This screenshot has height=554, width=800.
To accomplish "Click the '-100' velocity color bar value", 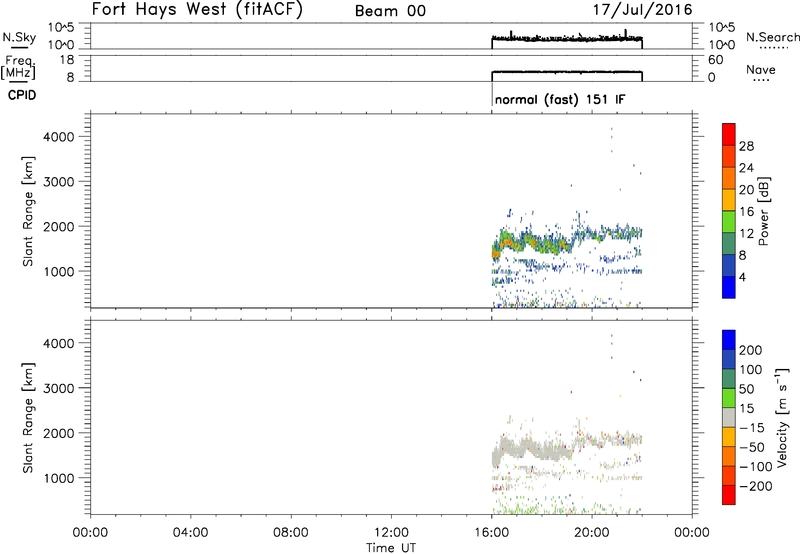I will pos(756,466).
